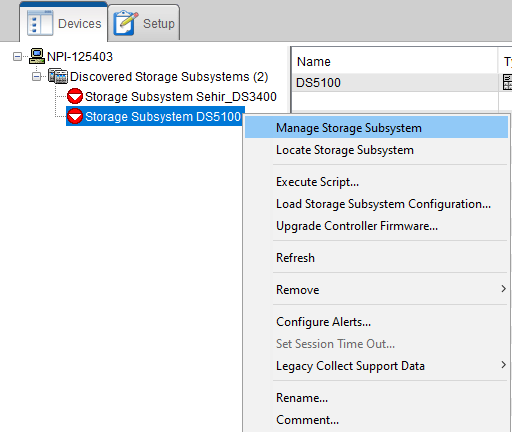
Task: Open the Remove submenu arrow
Action: pos(503,289)
